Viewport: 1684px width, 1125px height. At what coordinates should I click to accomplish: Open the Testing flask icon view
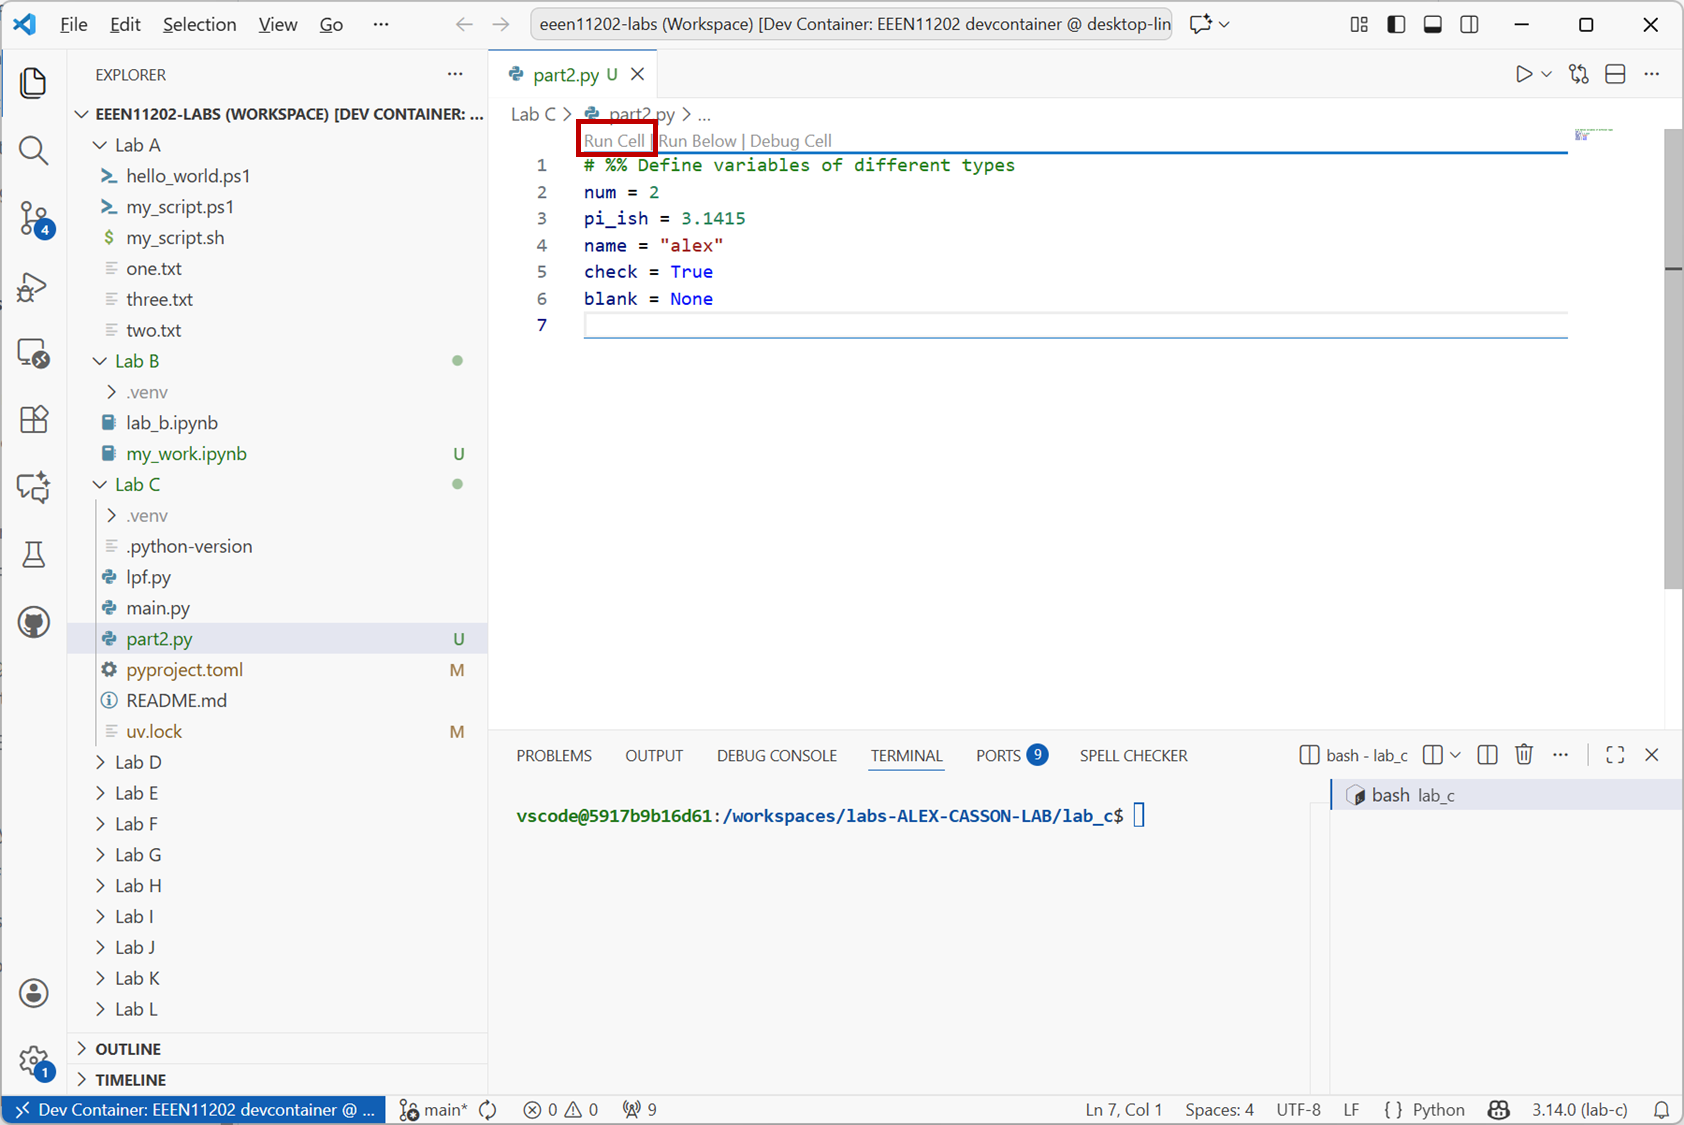click(33, 555)
